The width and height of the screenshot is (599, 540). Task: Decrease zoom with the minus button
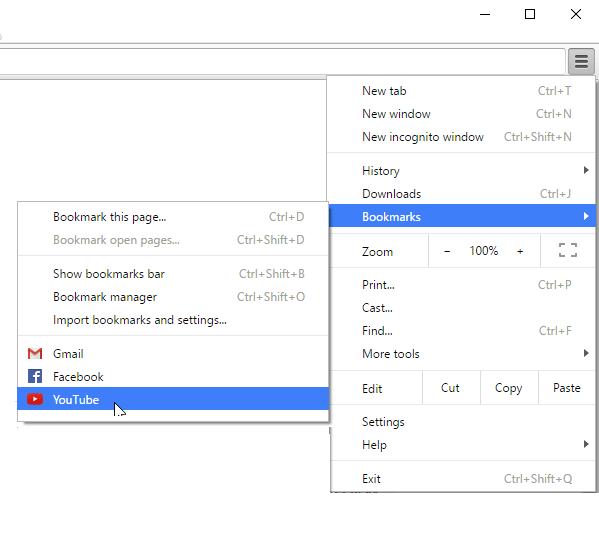(447, 251)
